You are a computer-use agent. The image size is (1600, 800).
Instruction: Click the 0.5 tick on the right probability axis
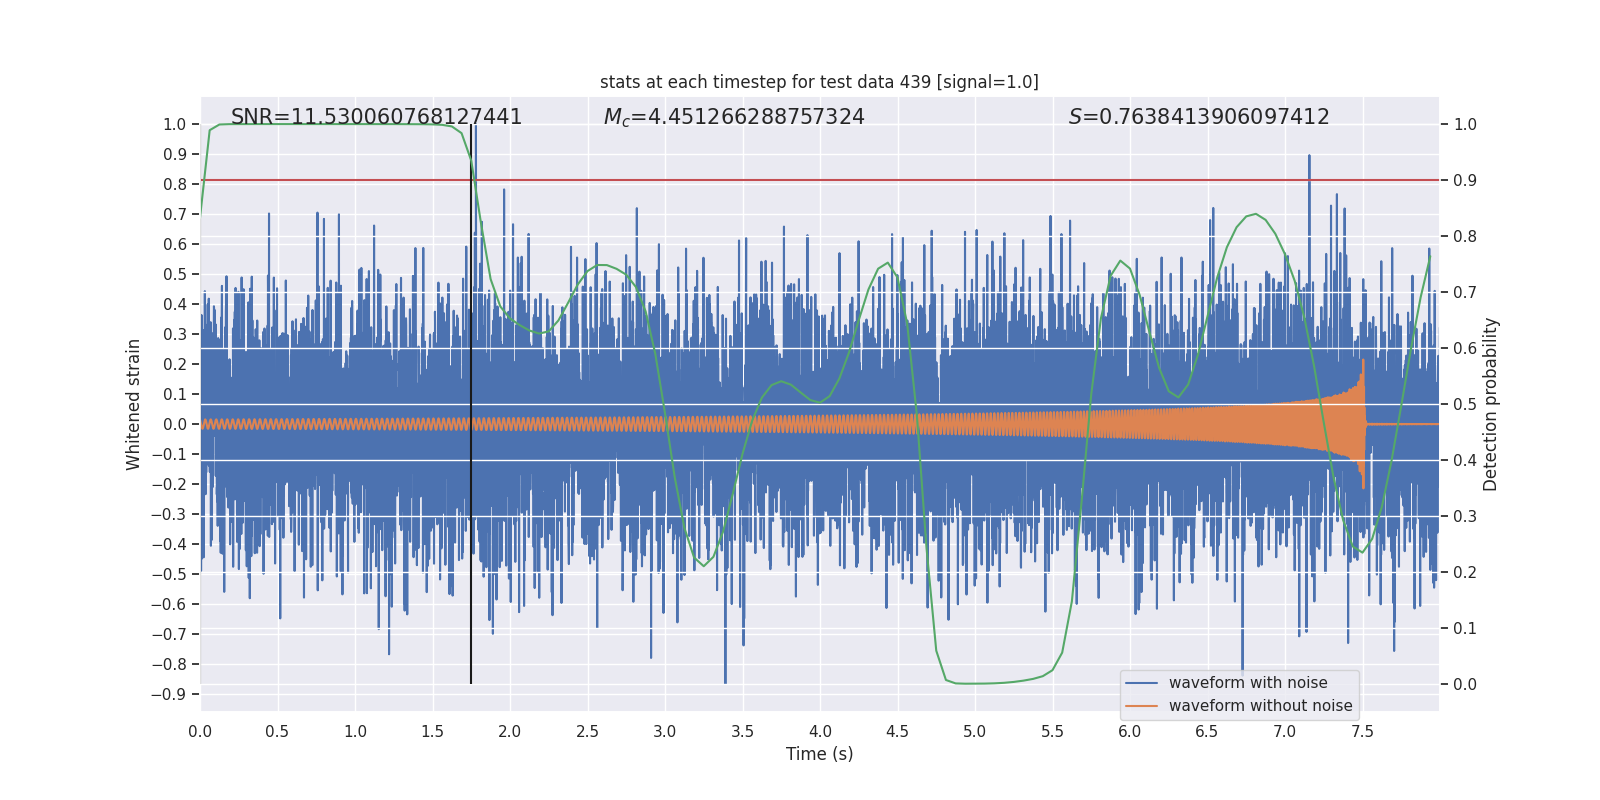pyautogui.click(x=1465, y=405)
